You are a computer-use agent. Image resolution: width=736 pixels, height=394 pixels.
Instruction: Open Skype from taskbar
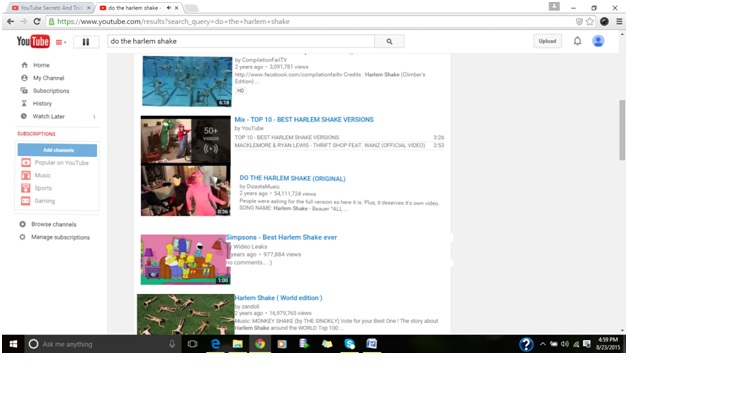[x=350, y=344]
